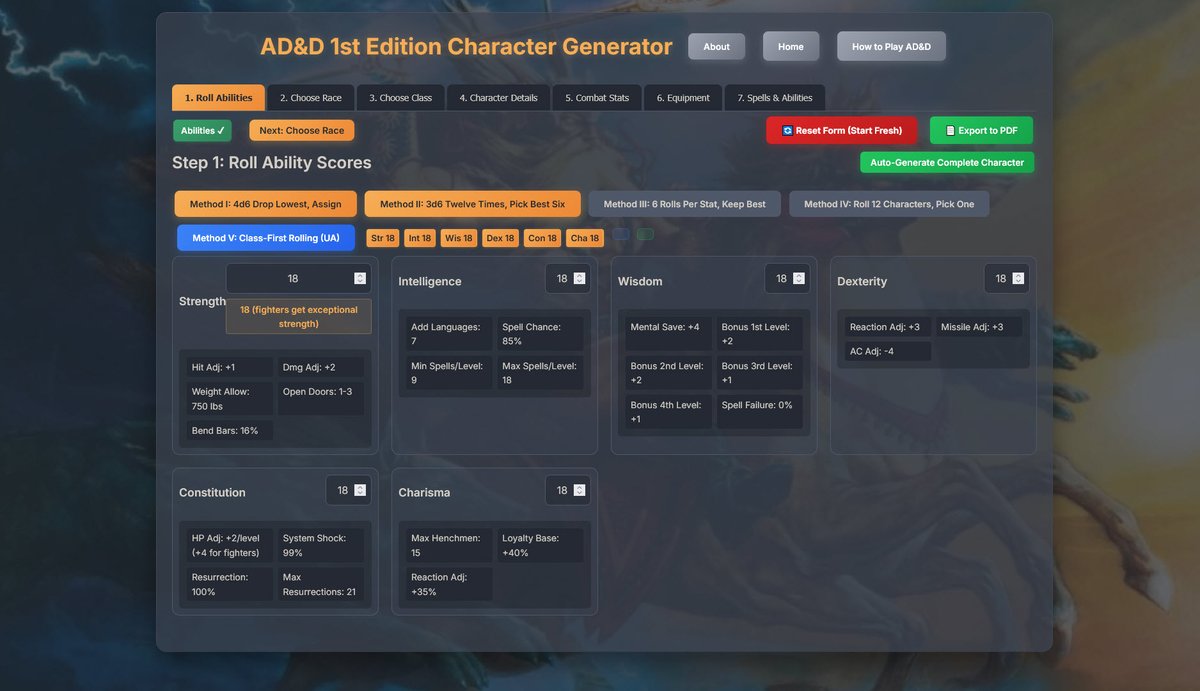Click the Reset Form (Start Fresh) button

coord(841,130)
